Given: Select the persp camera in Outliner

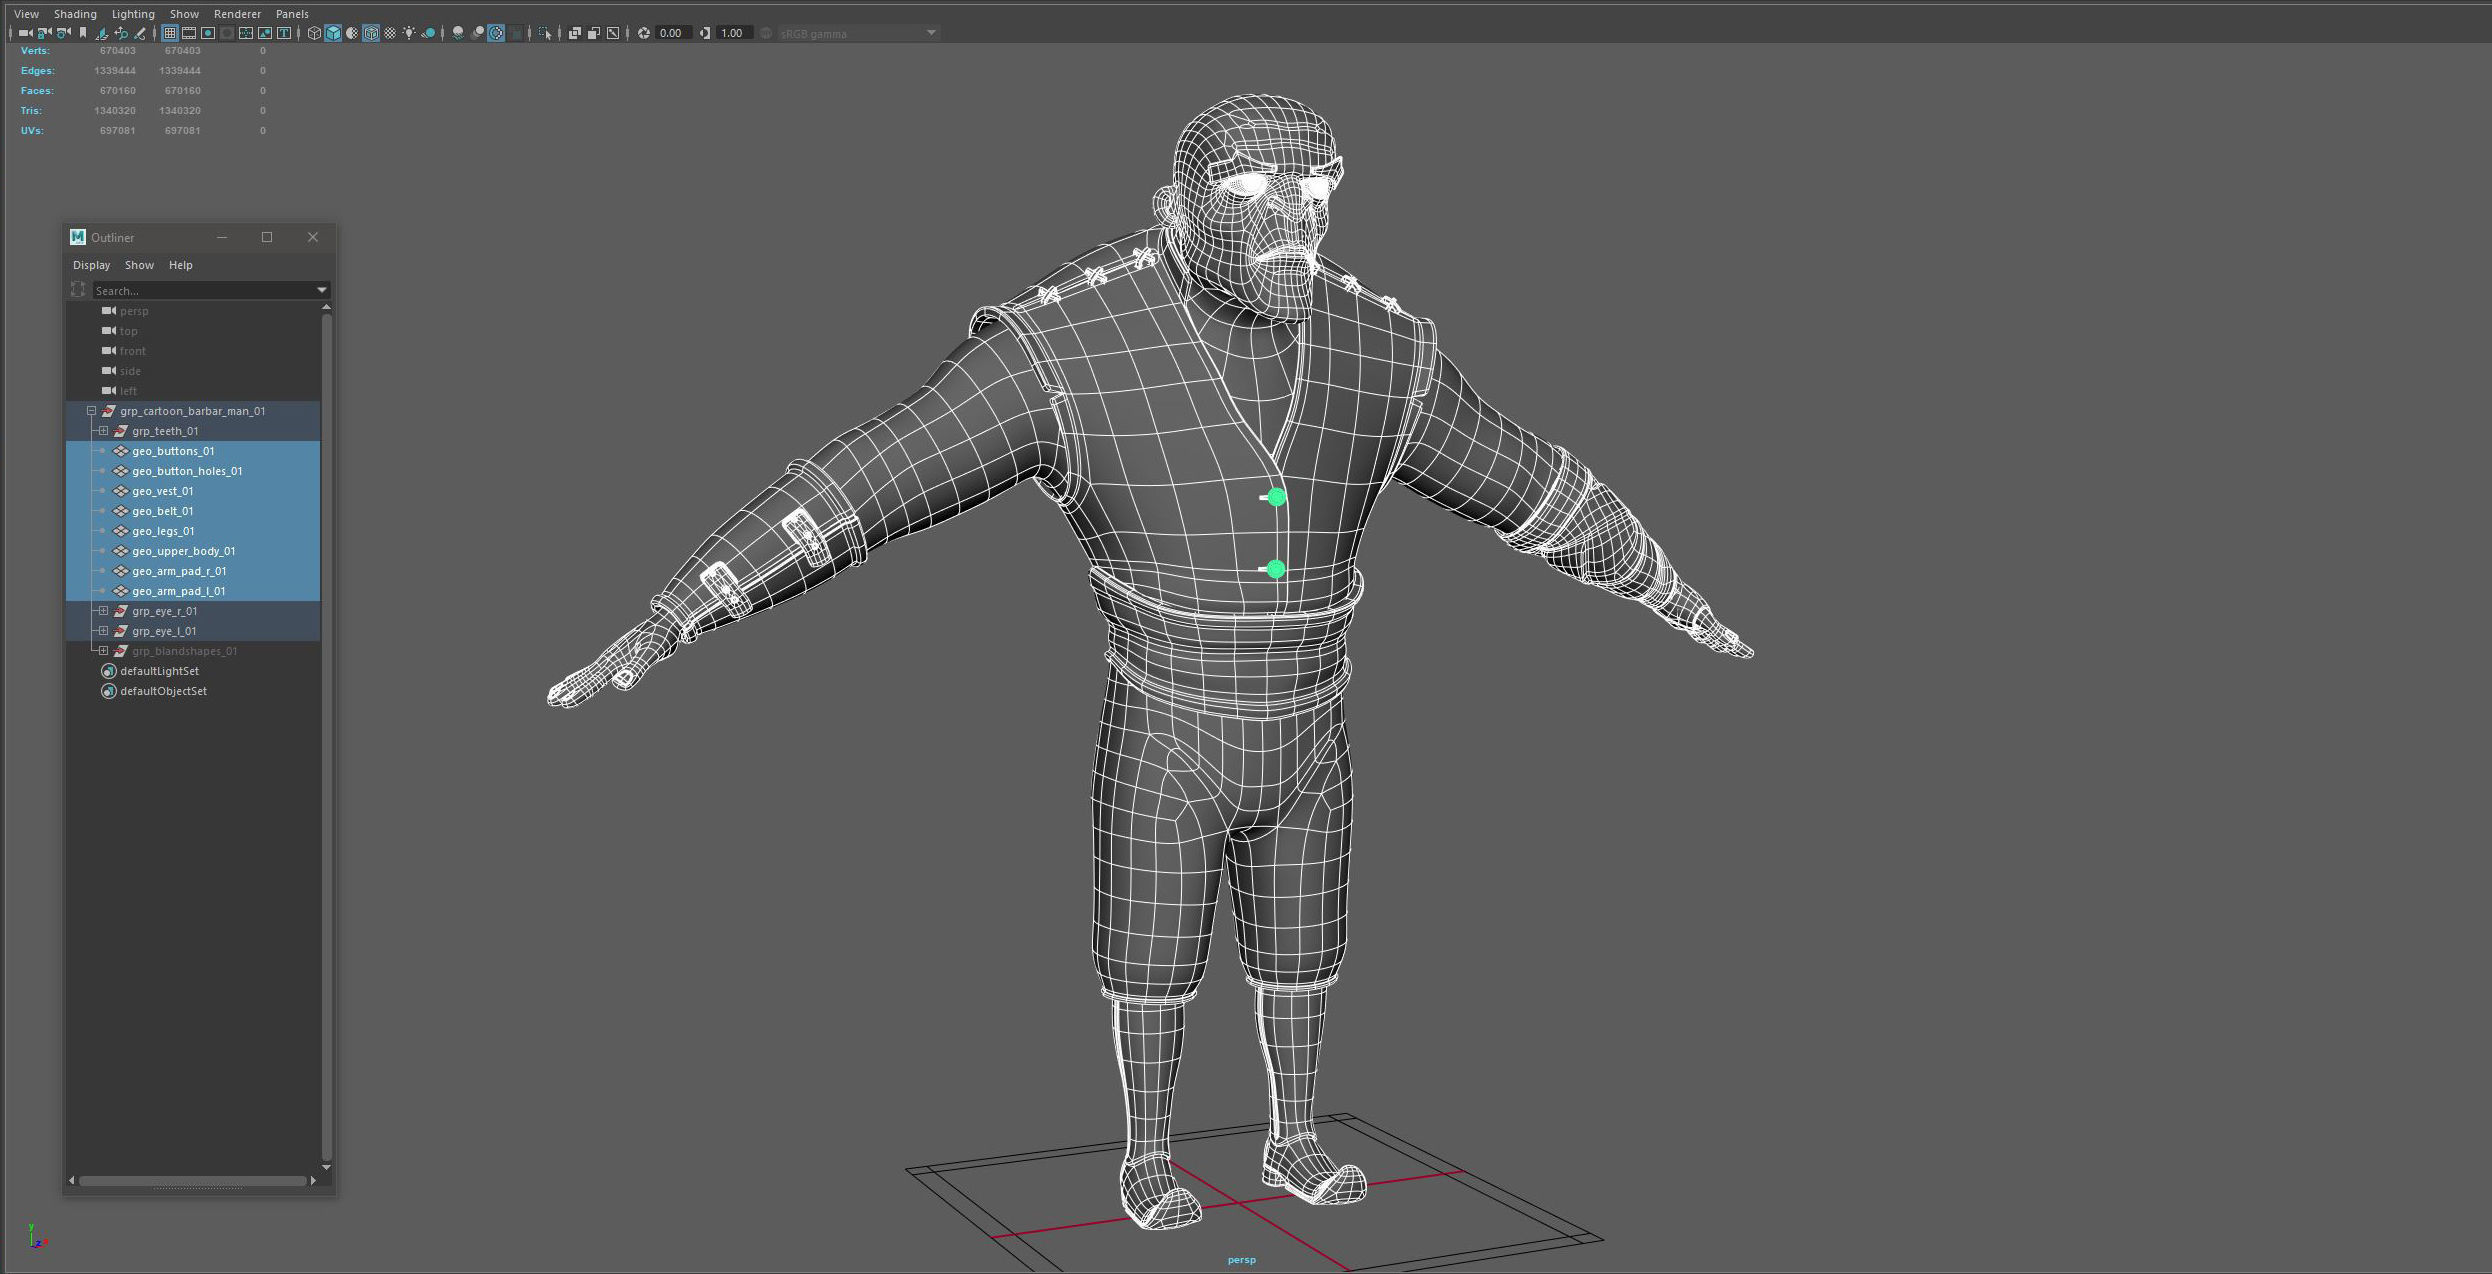Looking at the screenshot, I should point(133,311).
